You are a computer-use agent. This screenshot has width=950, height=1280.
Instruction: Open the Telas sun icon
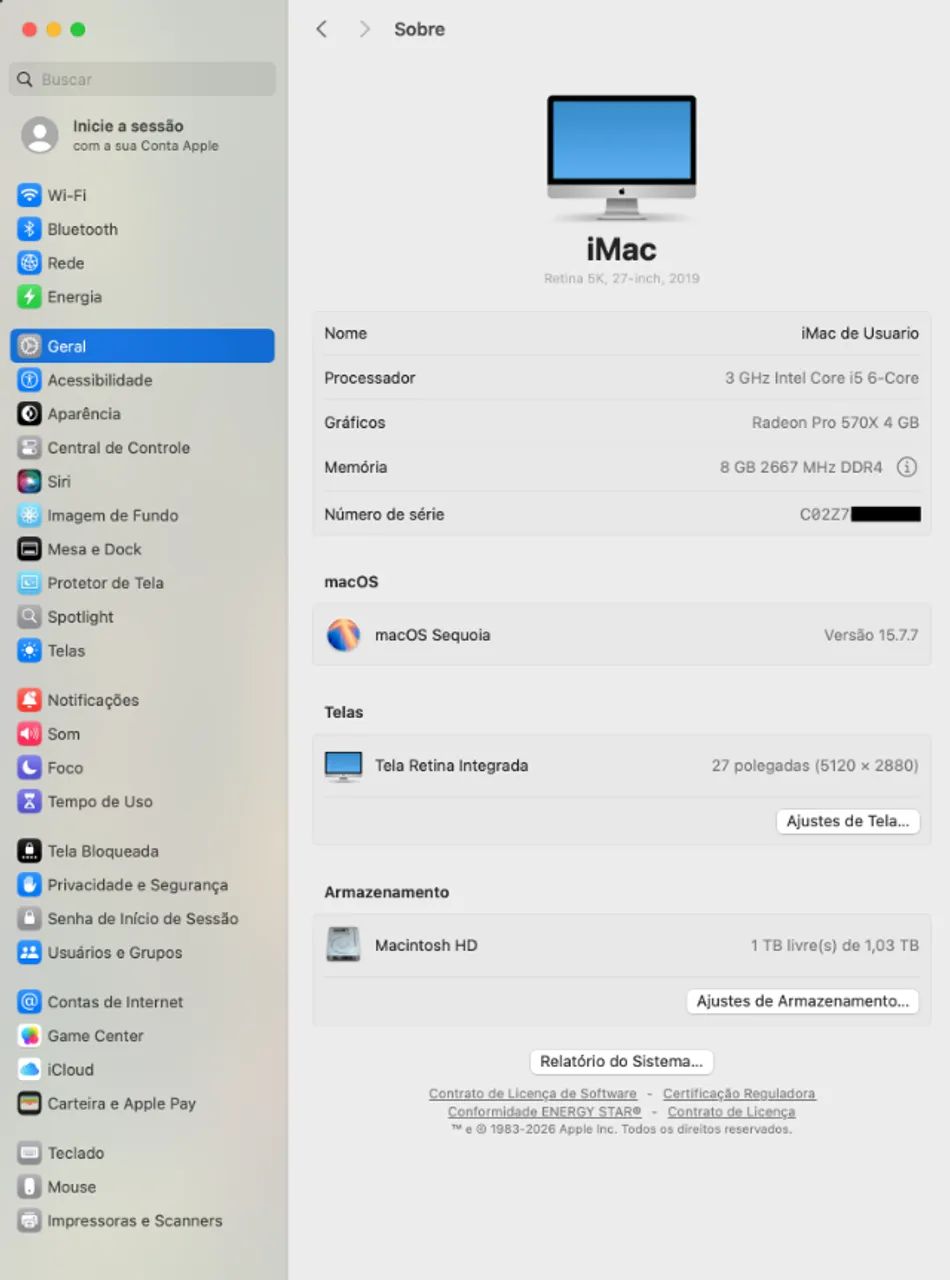click(x=30, y=651)
